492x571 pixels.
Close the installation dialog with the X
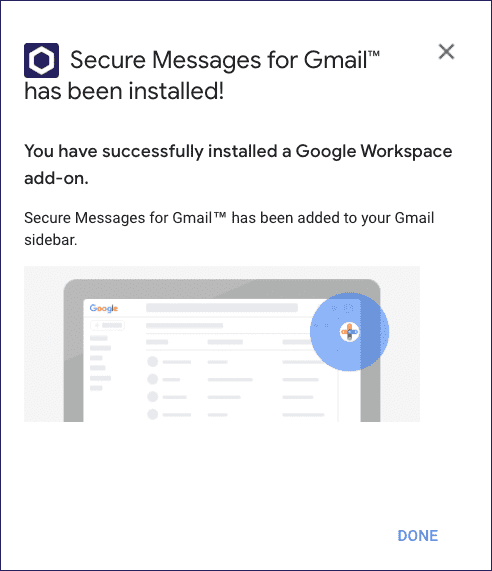pyautogui.click(x=446, y=51)
